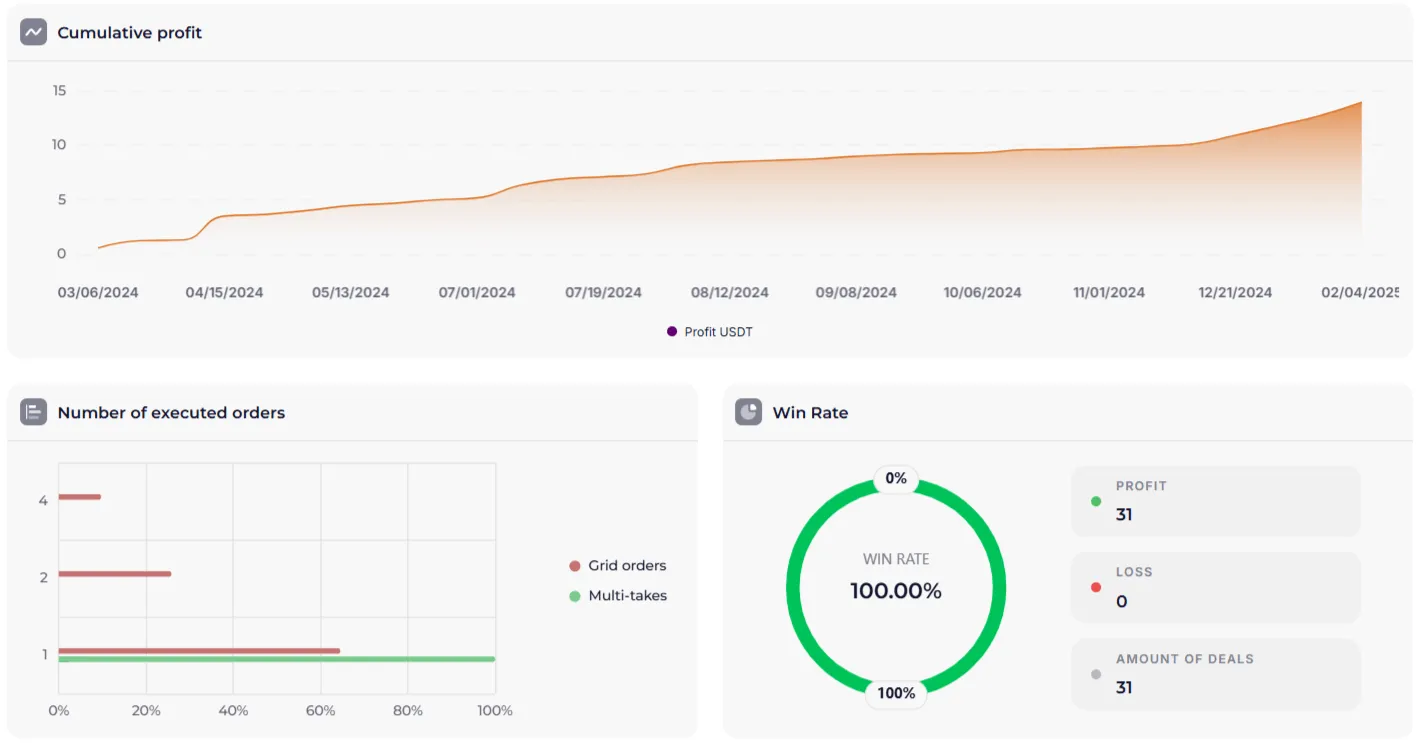Viewport: 1417px width, 743px height.
Task: Click the red dot beside LOSS
Action: pos(1096,587)
